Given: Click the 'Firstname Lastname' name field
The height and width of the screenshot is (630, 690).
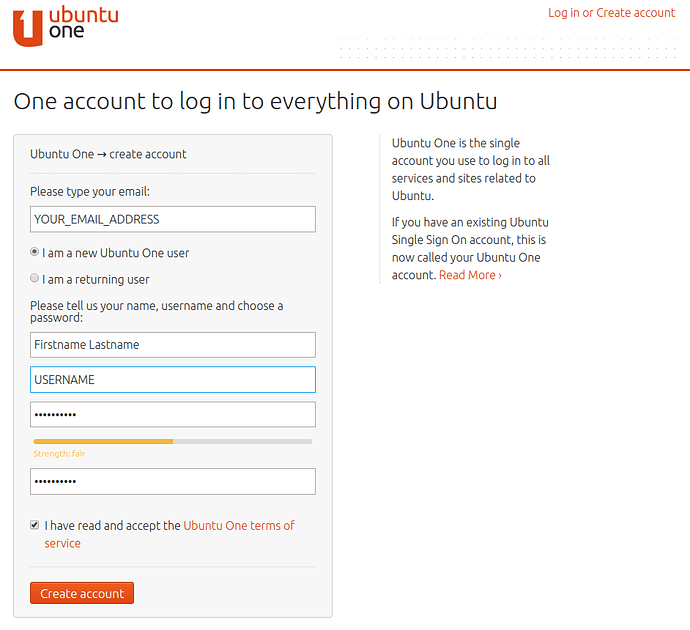Looking at the screenshot, I should tap(173, 345).
